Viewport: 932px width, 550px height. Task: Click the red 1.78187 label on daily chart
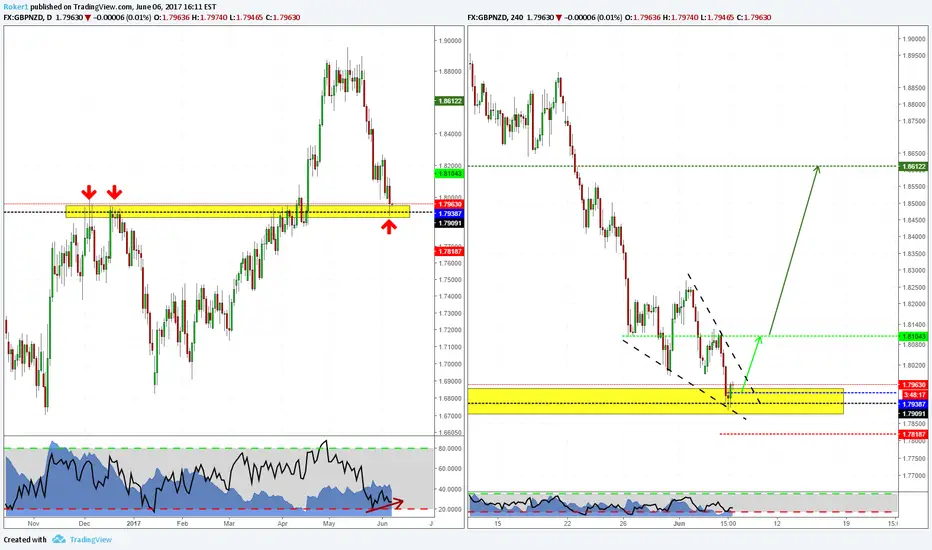click(x=449, y=252)
